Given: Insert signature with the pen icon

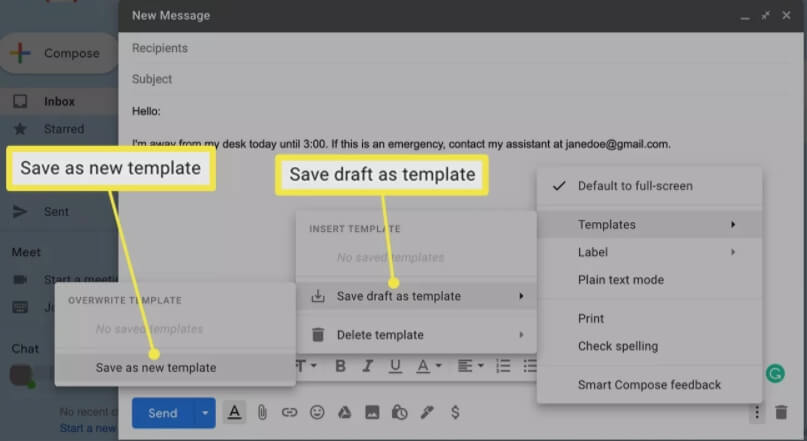Looking at the screenshot, I should pyautogui.click(x=427, y=412).
